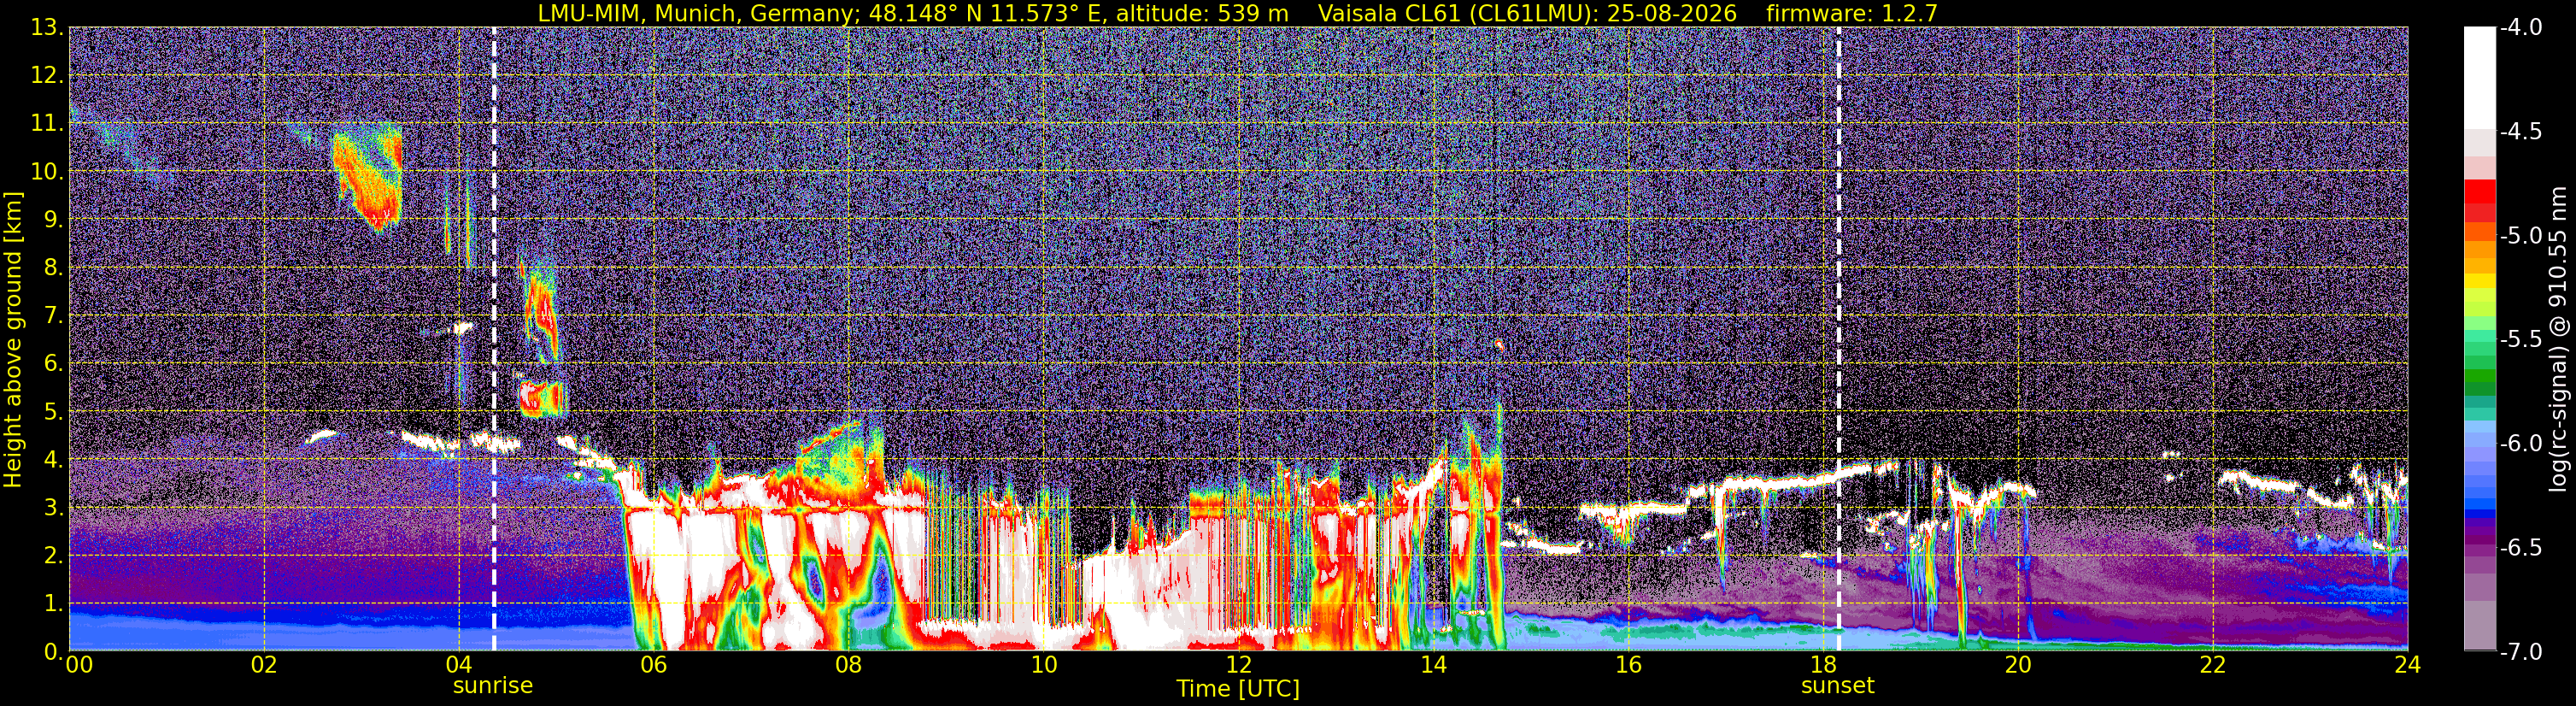Click the x-axis tick label '24'

pos(2407,665)
